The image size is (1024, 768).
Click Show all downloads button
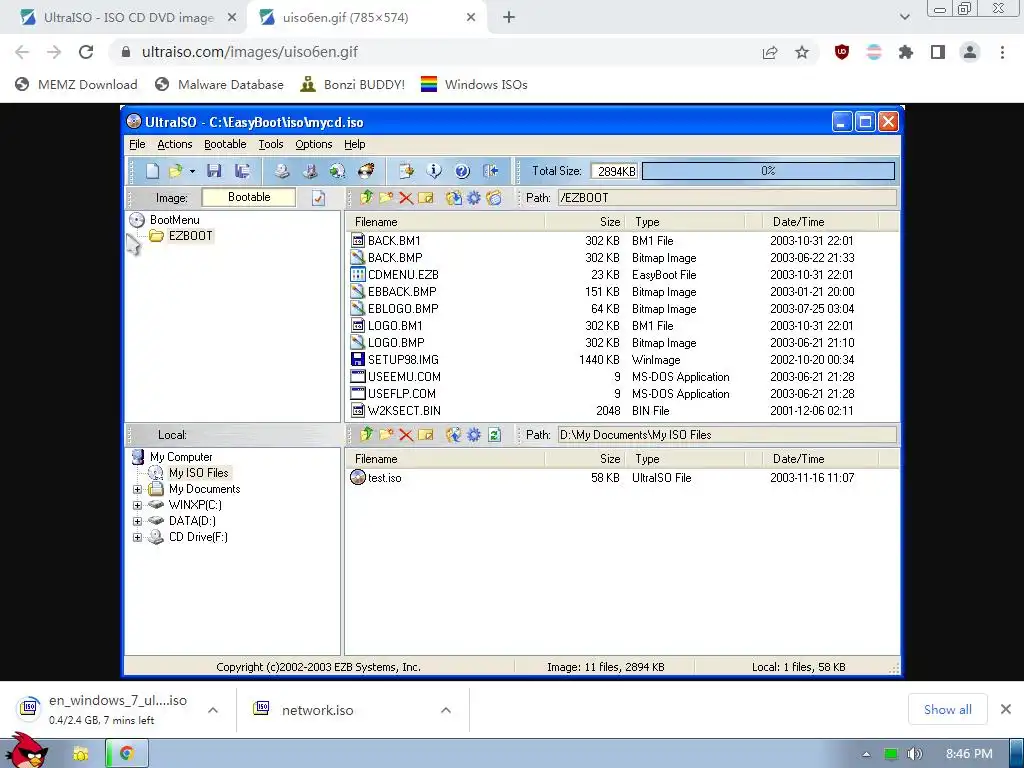coord(948,710)
